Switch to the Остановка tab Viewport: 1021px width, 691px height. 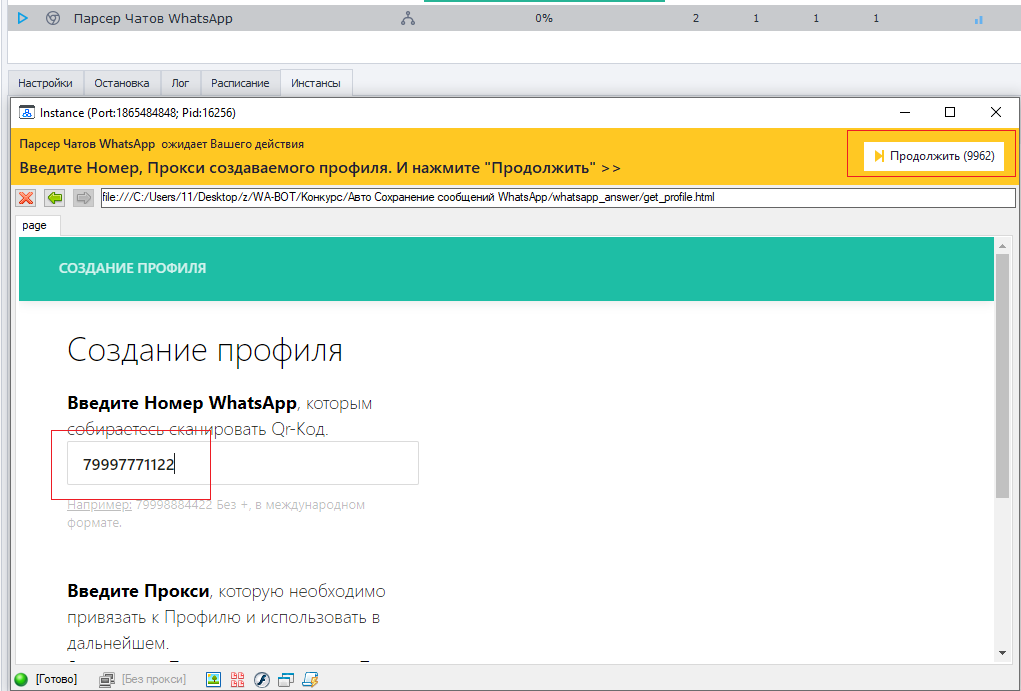click(121, 83)
